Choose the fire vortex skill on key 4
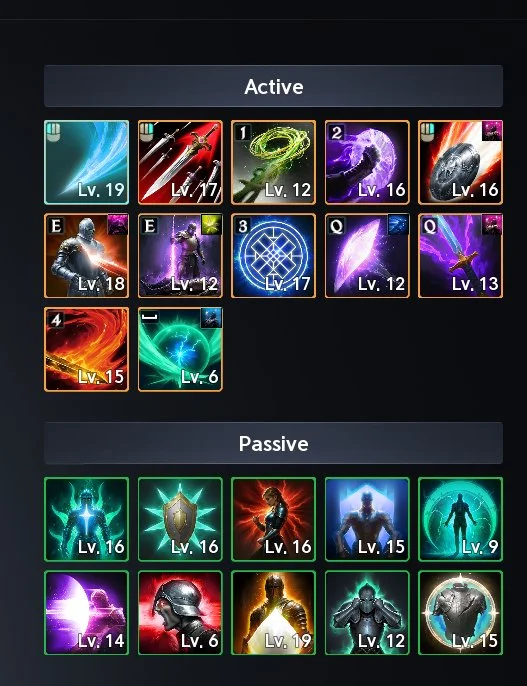Screen dimensions: 527x686 tap(87, 349)
